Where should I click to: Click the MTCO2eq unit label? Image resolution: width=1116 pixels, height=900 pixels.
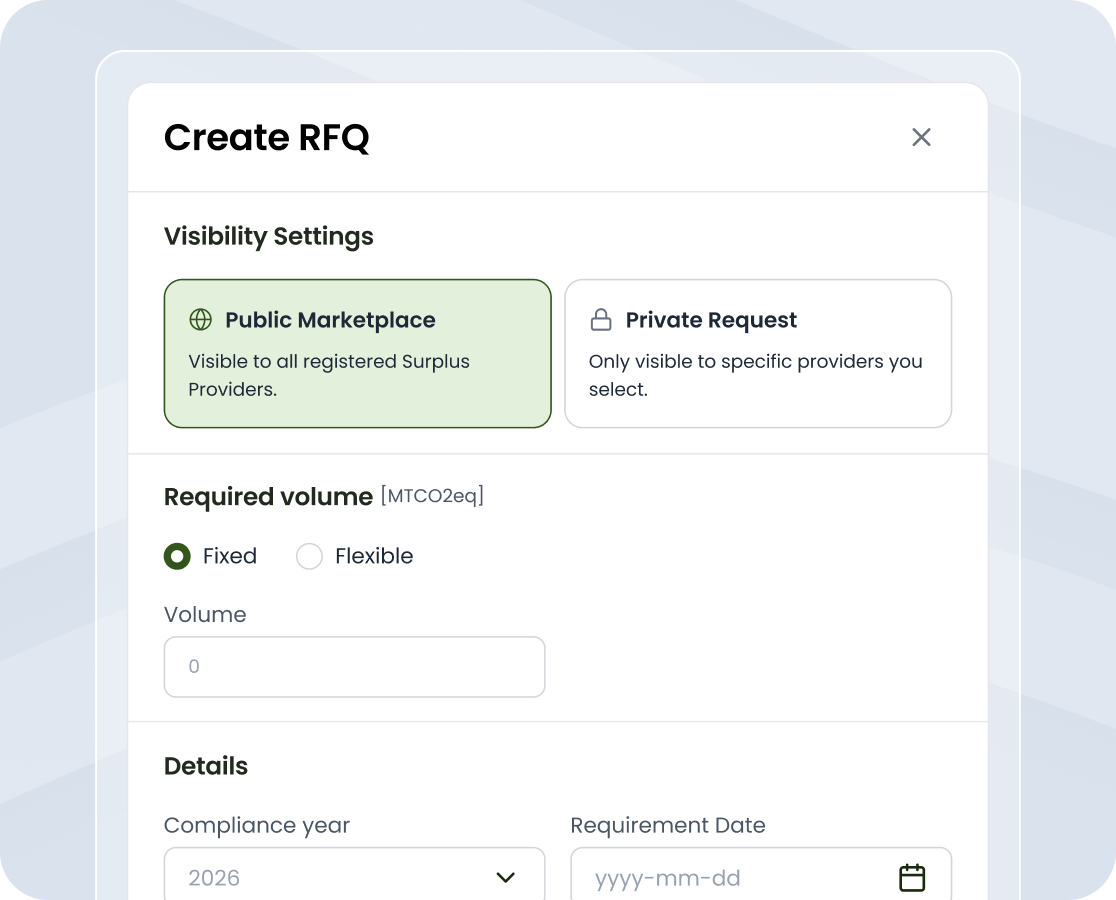tap(432, 496)
